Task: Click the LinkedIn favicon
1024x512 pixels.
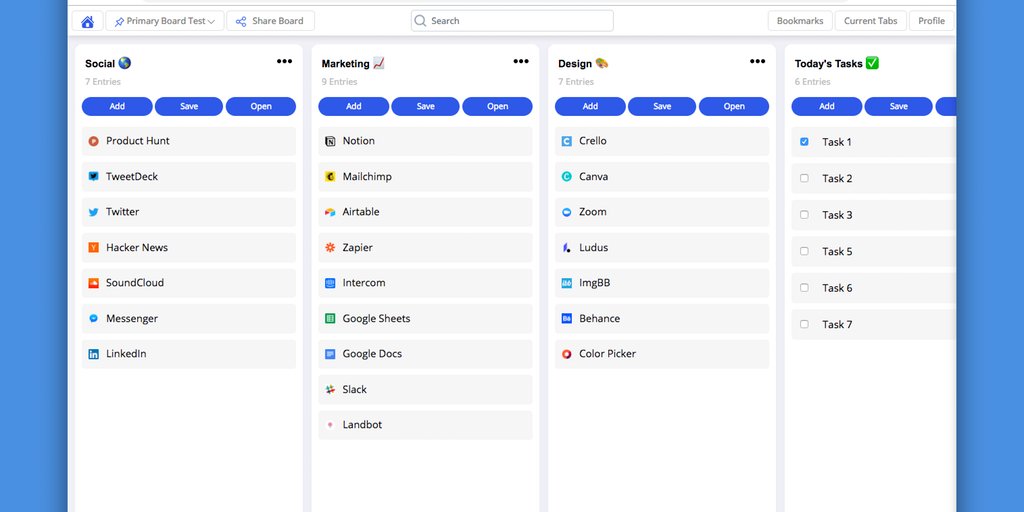Action: pos(93,354)
